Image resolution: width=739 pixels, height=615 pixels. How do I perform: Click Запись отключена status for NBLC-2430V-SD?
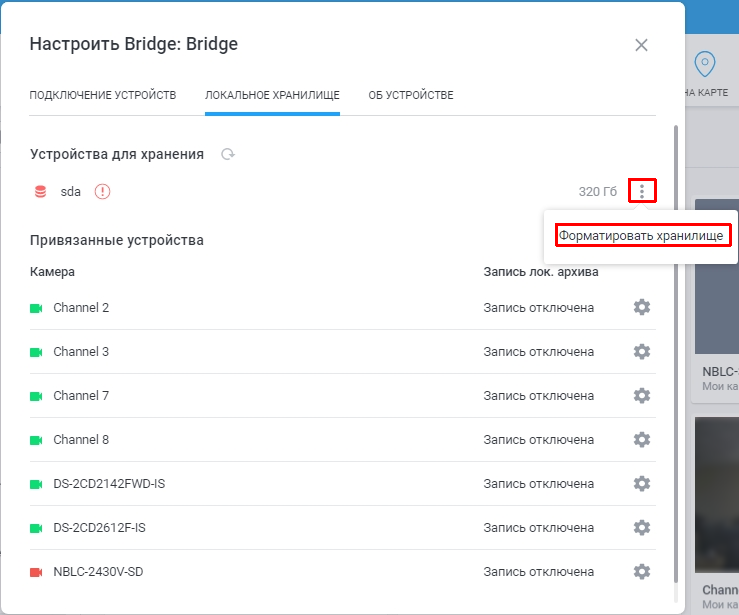coord(539,572)
